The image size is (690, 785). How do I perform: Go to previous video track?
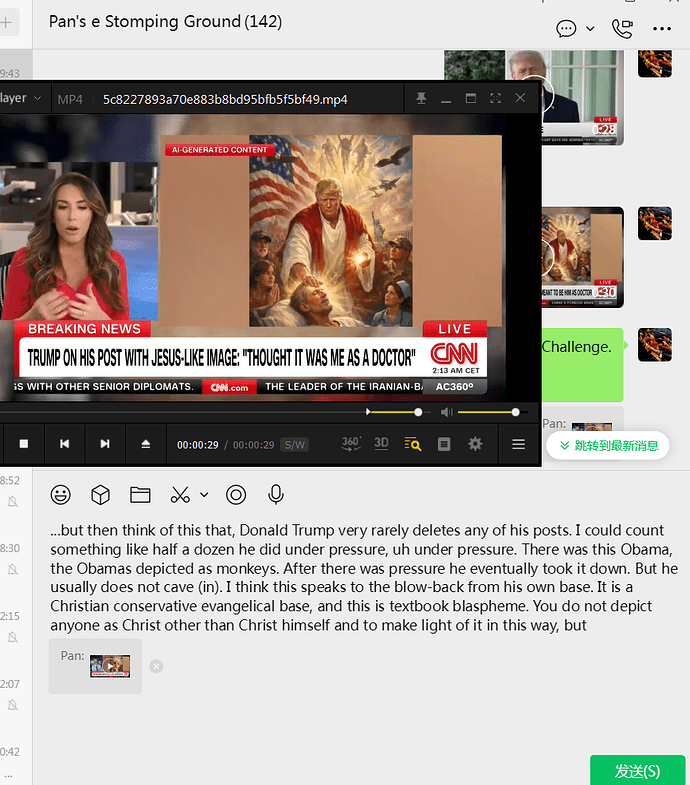(x=65, y=444)
